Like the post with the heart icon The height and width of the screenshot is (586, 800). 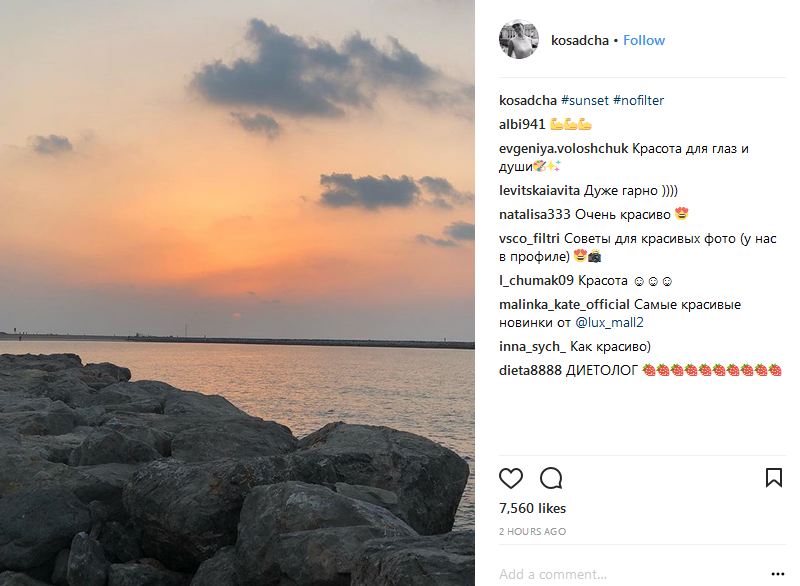[x=511, y=478]
